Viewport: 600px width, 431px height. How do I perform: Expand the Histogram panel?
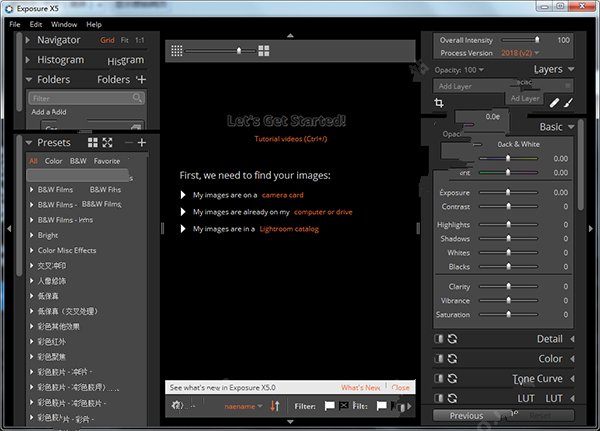coord(28,60)
